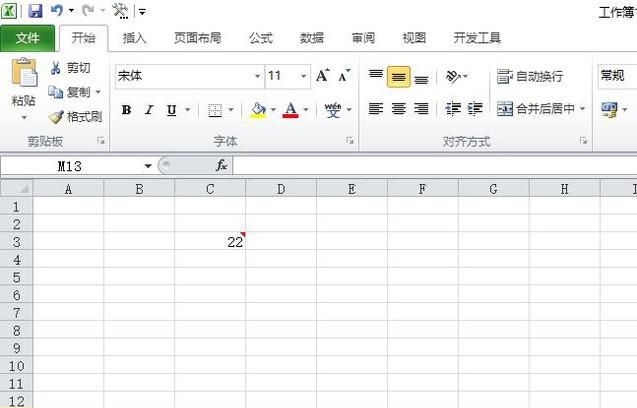Viewport: 637px width, 408px height.
Task: Toggle Align Text Right
Action: (x=421, y=109)
